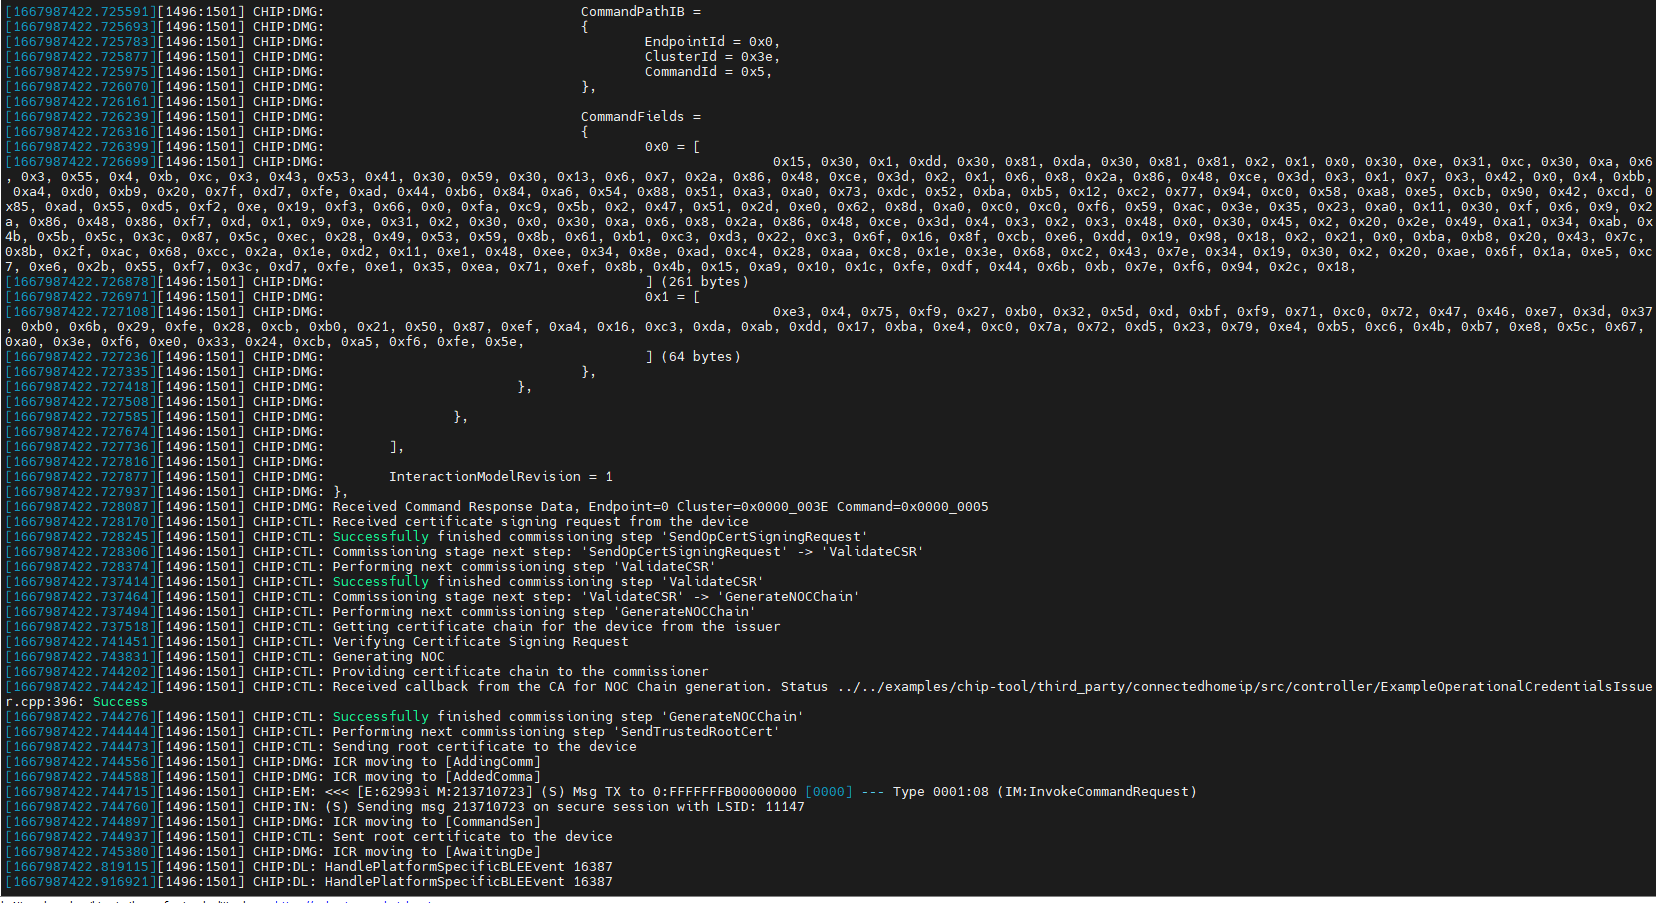Click HandlePlatformSpecificBLEEvent line at timestamp 1667987422.916921

tap(468, 882)
